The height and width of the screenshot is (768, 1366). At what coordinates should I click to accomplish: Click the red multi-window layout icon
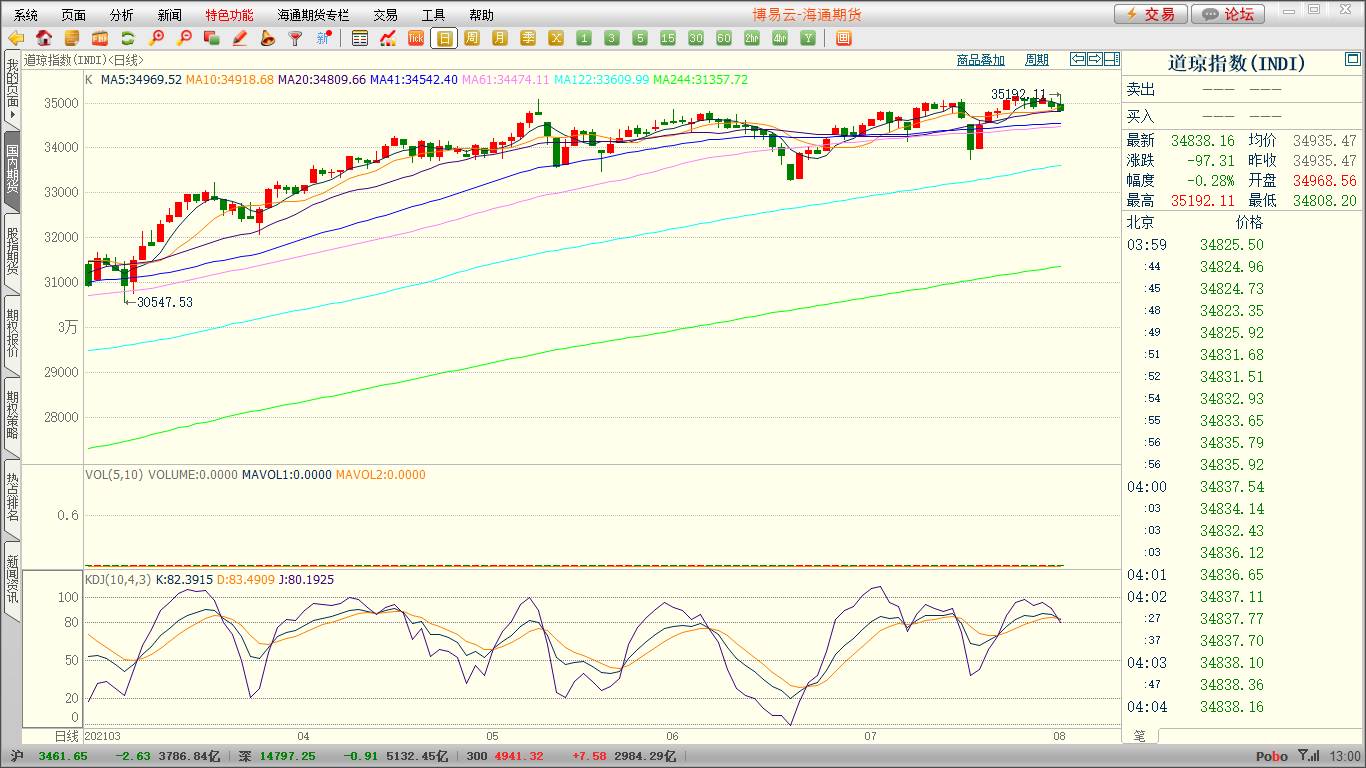pyautogui.click(x=844, y=38)
